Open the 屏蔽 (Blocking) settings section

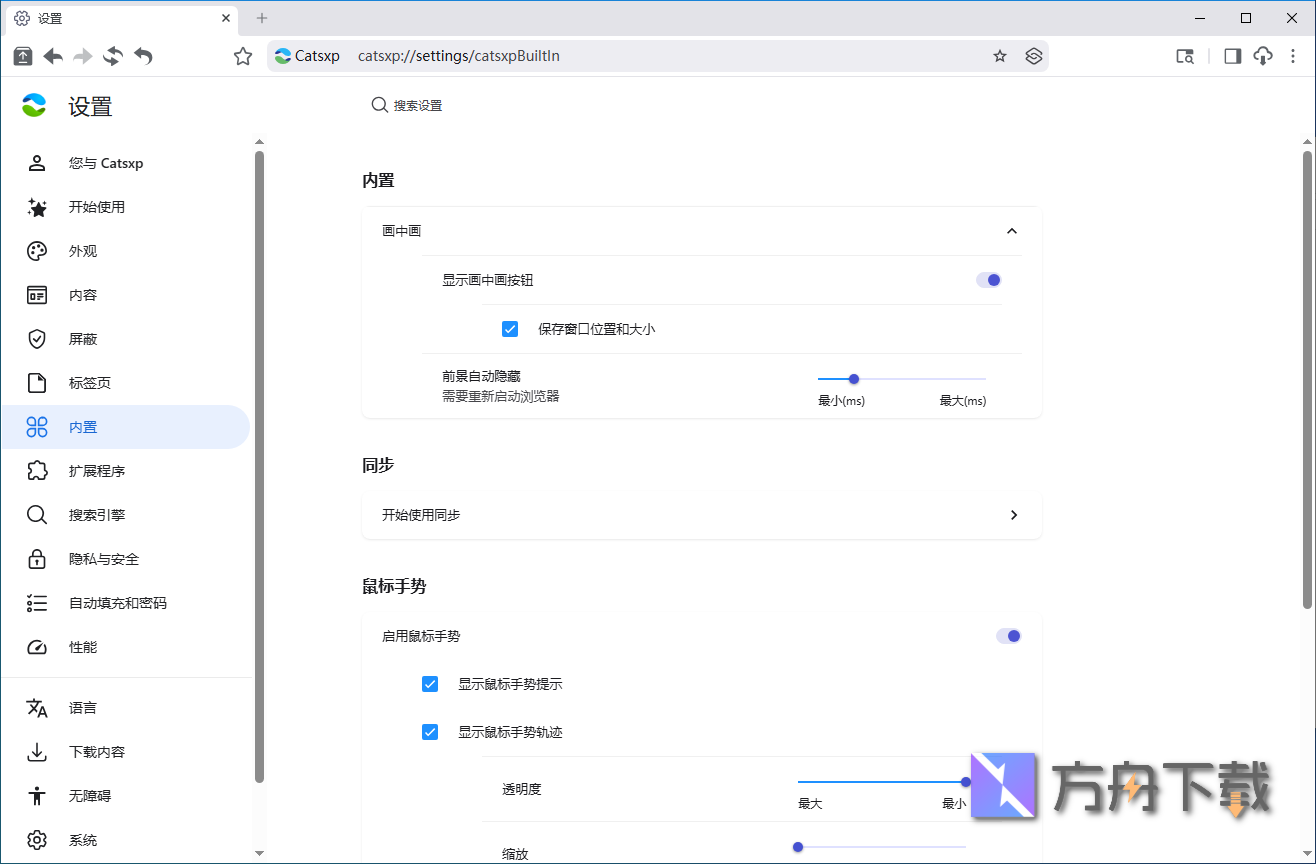(x=83, y=338)
